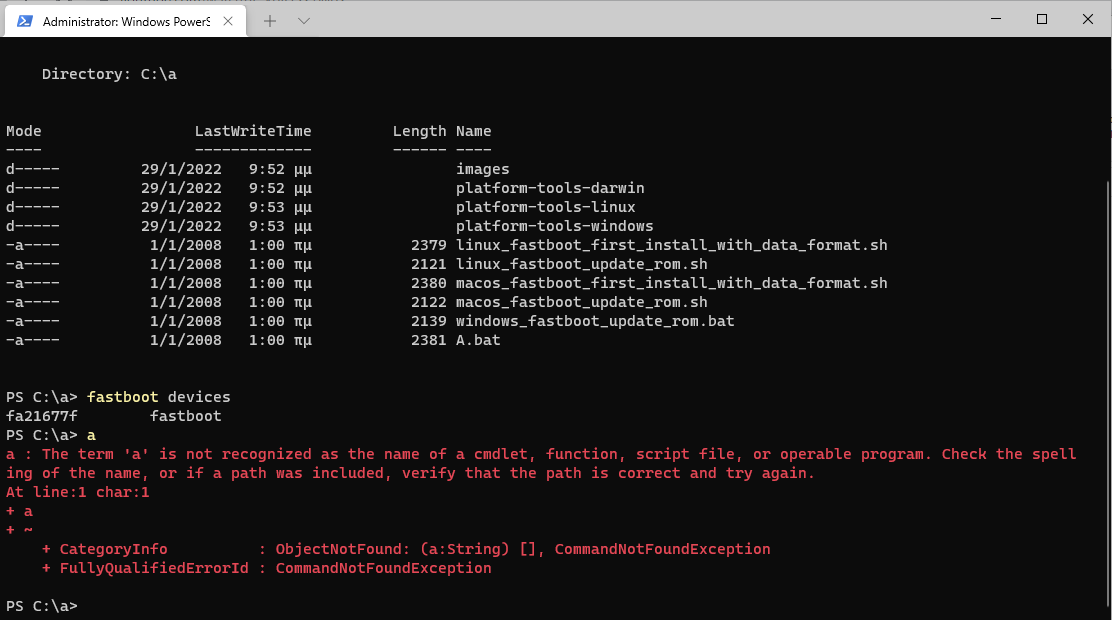Click linux_fastboot_update_rom.sh in the listing

[x=581, y=264]
